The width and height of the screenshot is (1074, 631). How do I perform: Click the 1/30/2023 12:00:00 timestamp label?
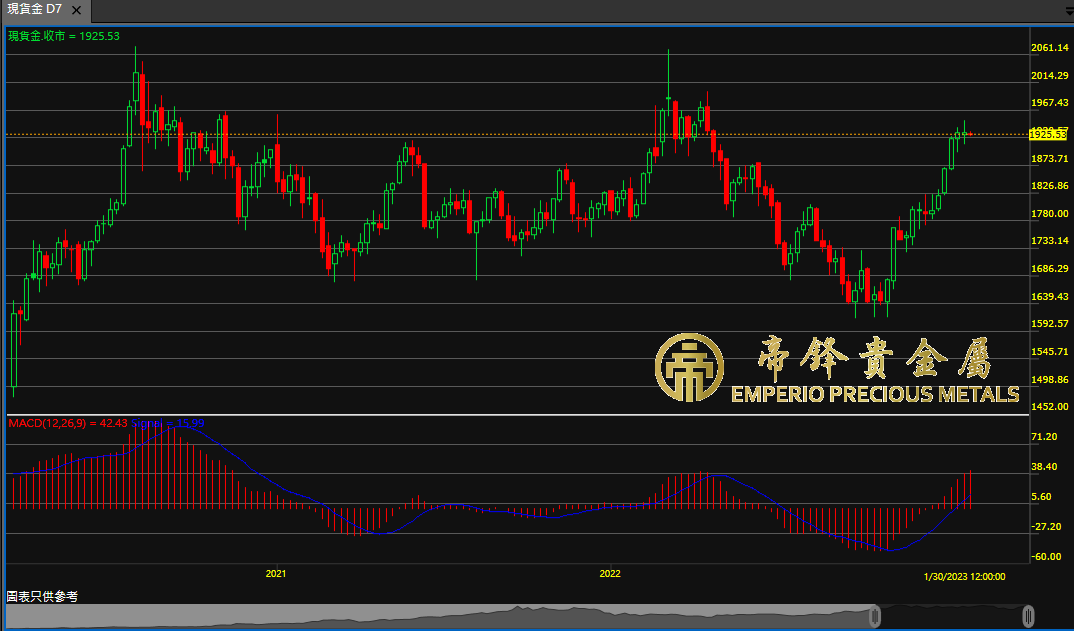[x=964, y=576]
